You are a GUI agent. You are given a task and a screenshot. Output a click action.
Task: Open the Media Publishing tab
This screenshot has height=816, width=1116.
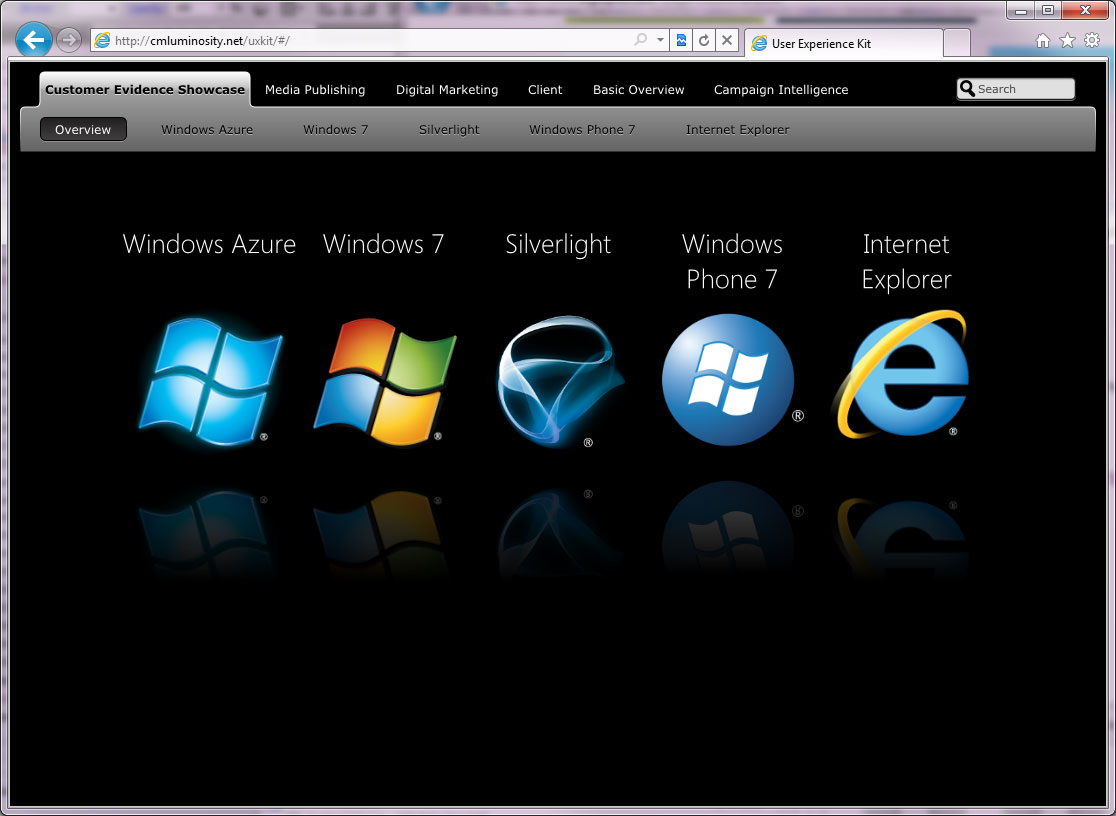pyautogui.click(x=315, y=90)
